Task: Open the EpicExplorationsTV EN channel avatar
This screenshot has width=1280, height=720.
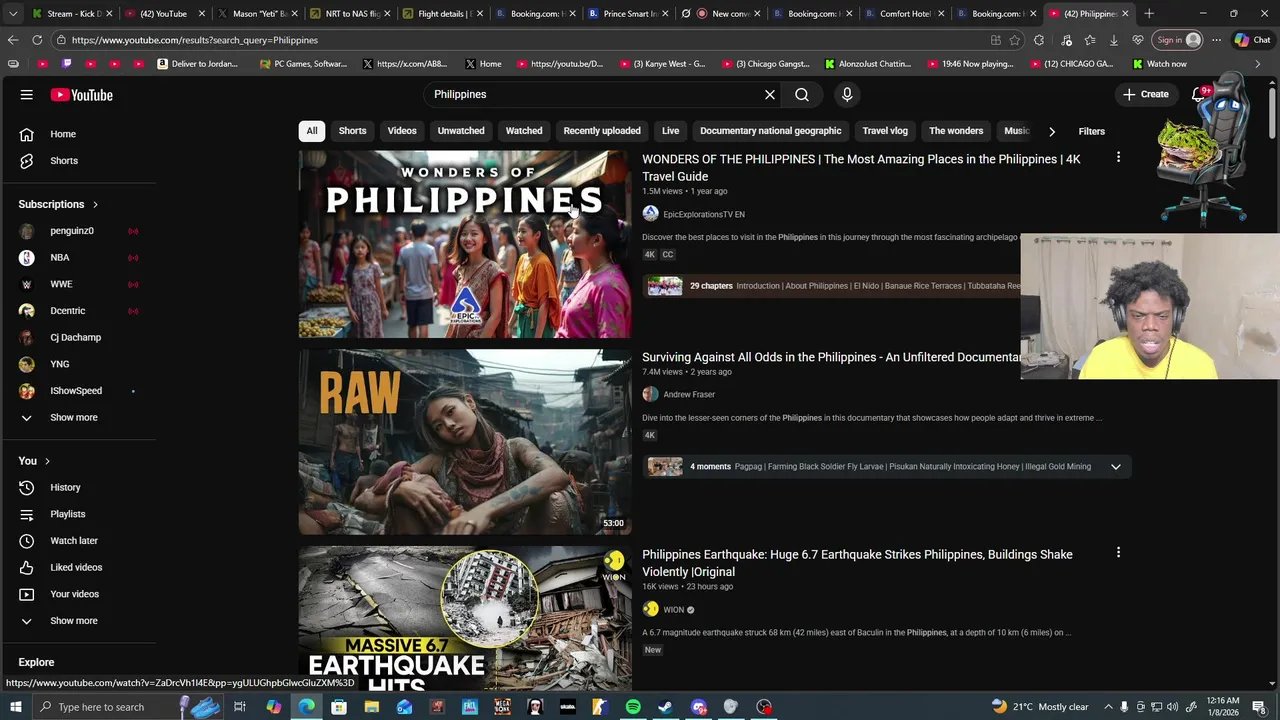Action: coord(650,214)
